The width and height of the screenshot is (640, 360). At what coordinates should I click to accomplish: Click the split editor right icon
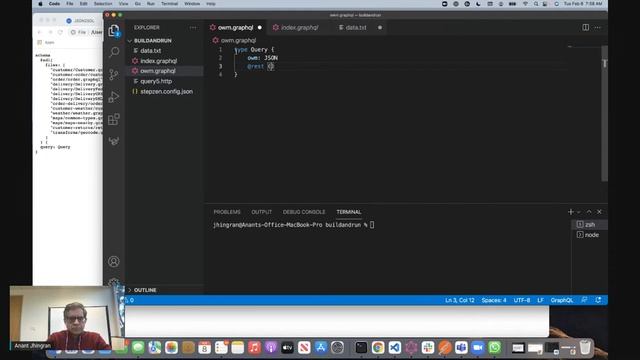[x=585, y=27]
